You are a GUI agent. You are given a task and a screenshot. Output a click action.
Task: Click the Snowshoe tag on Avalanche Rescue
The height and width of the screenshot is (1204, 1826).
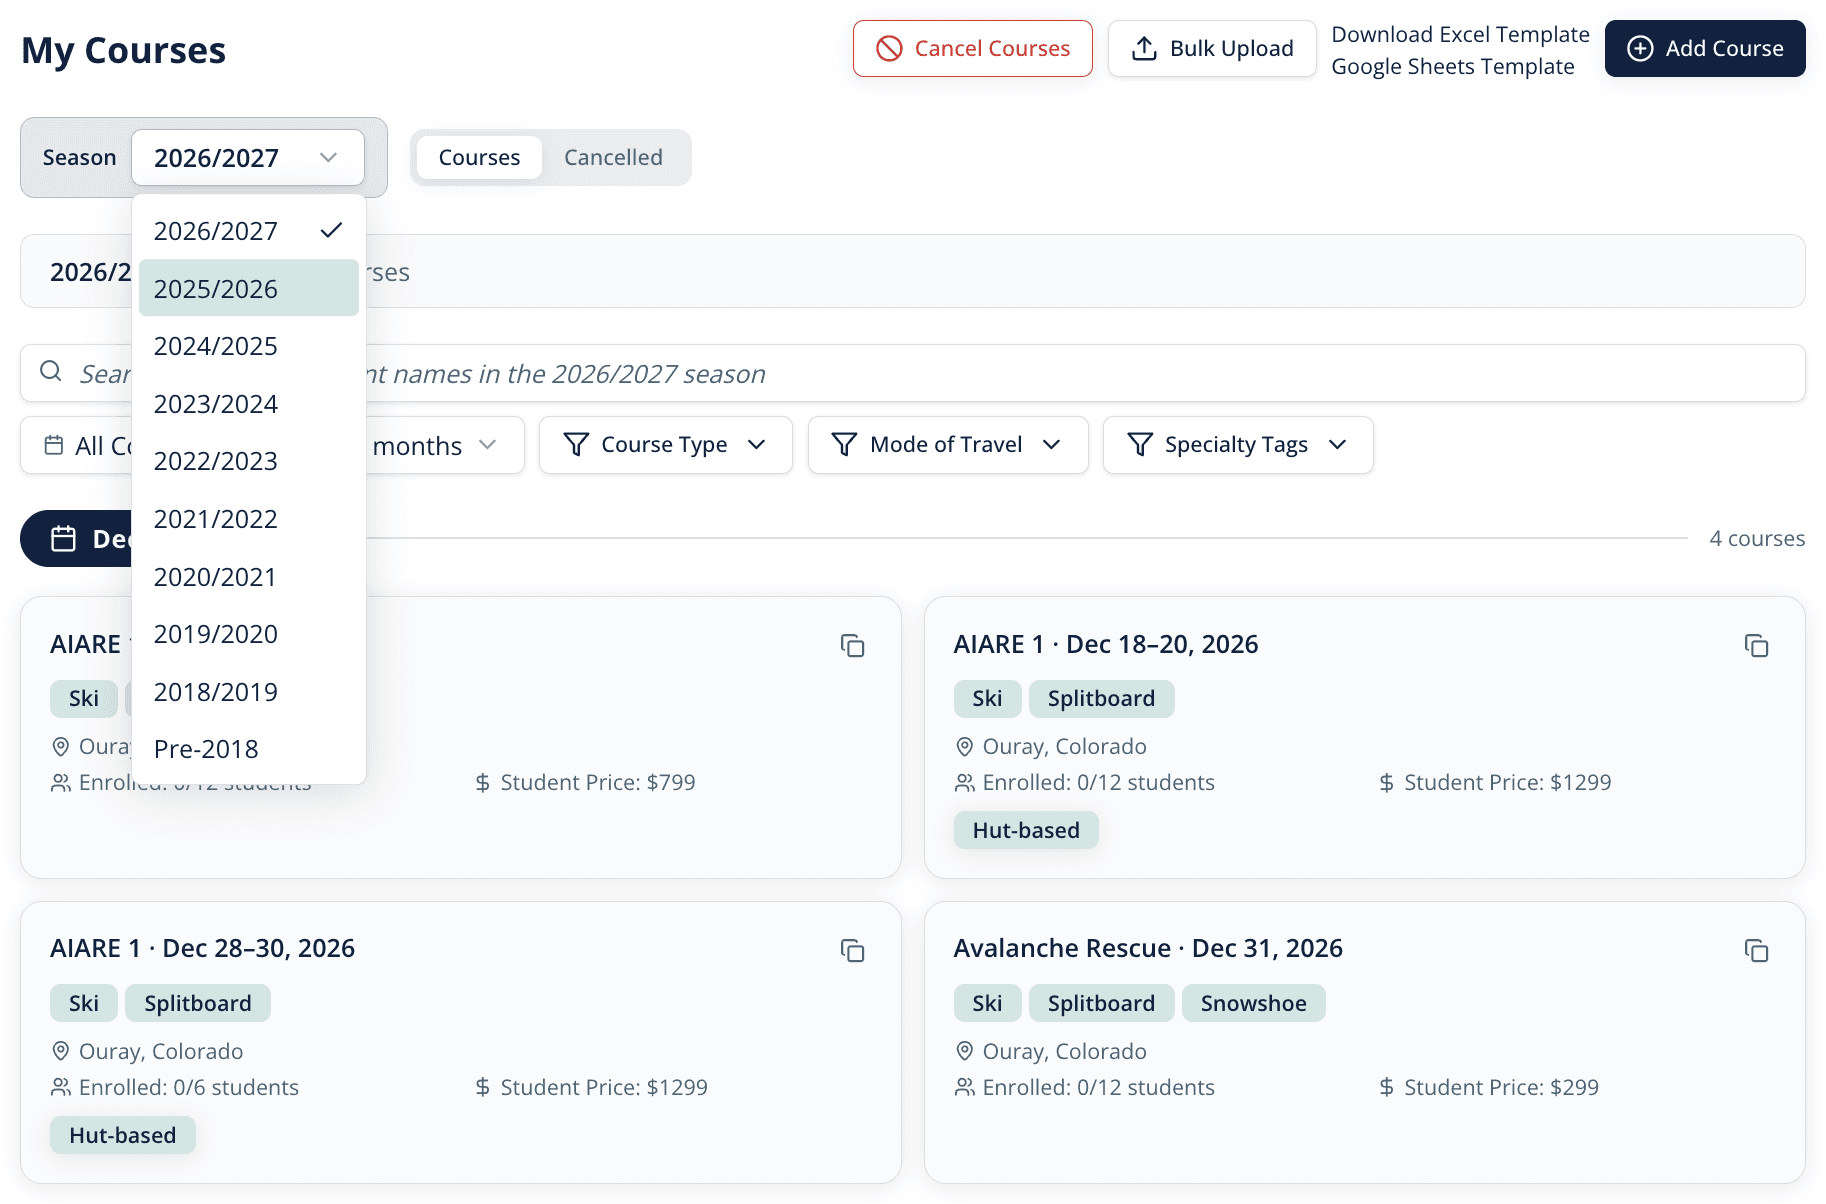[x=1253, y=1003]
